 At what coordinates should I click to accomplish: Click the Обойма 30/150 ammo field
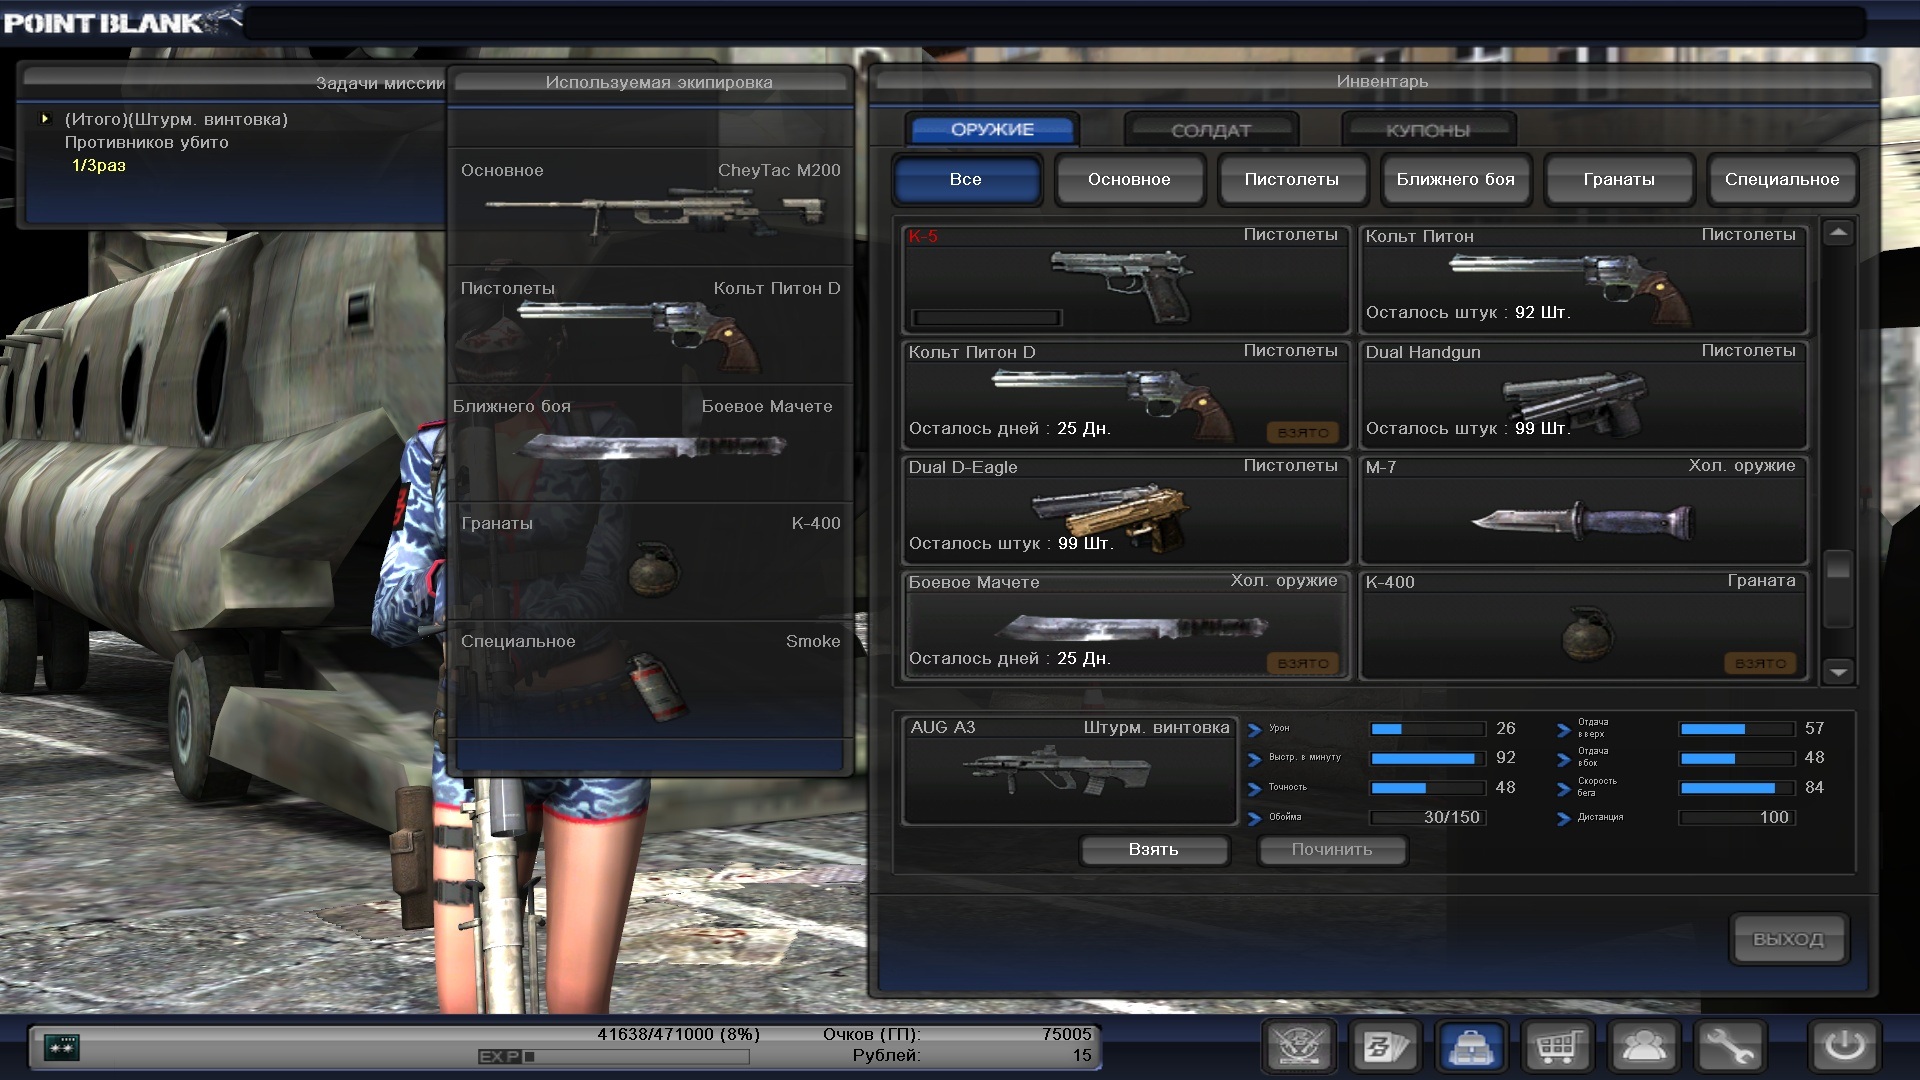1428,818
